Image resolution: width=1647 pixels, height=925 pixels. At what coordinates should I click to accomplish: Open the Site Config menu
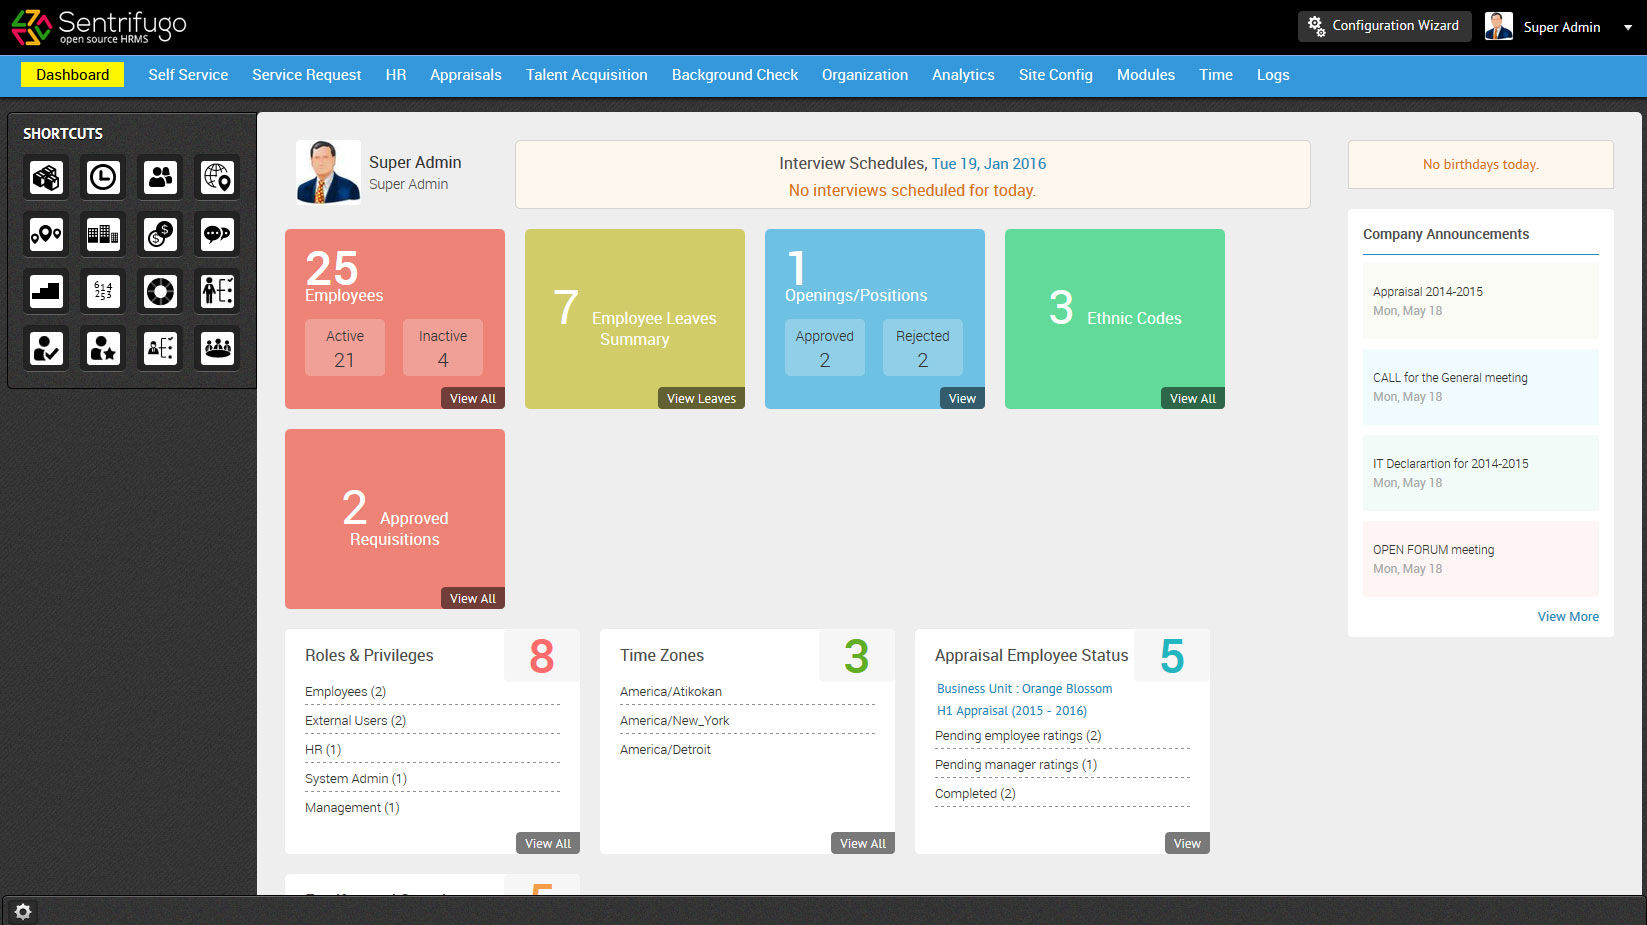(x=1056, y=75)
